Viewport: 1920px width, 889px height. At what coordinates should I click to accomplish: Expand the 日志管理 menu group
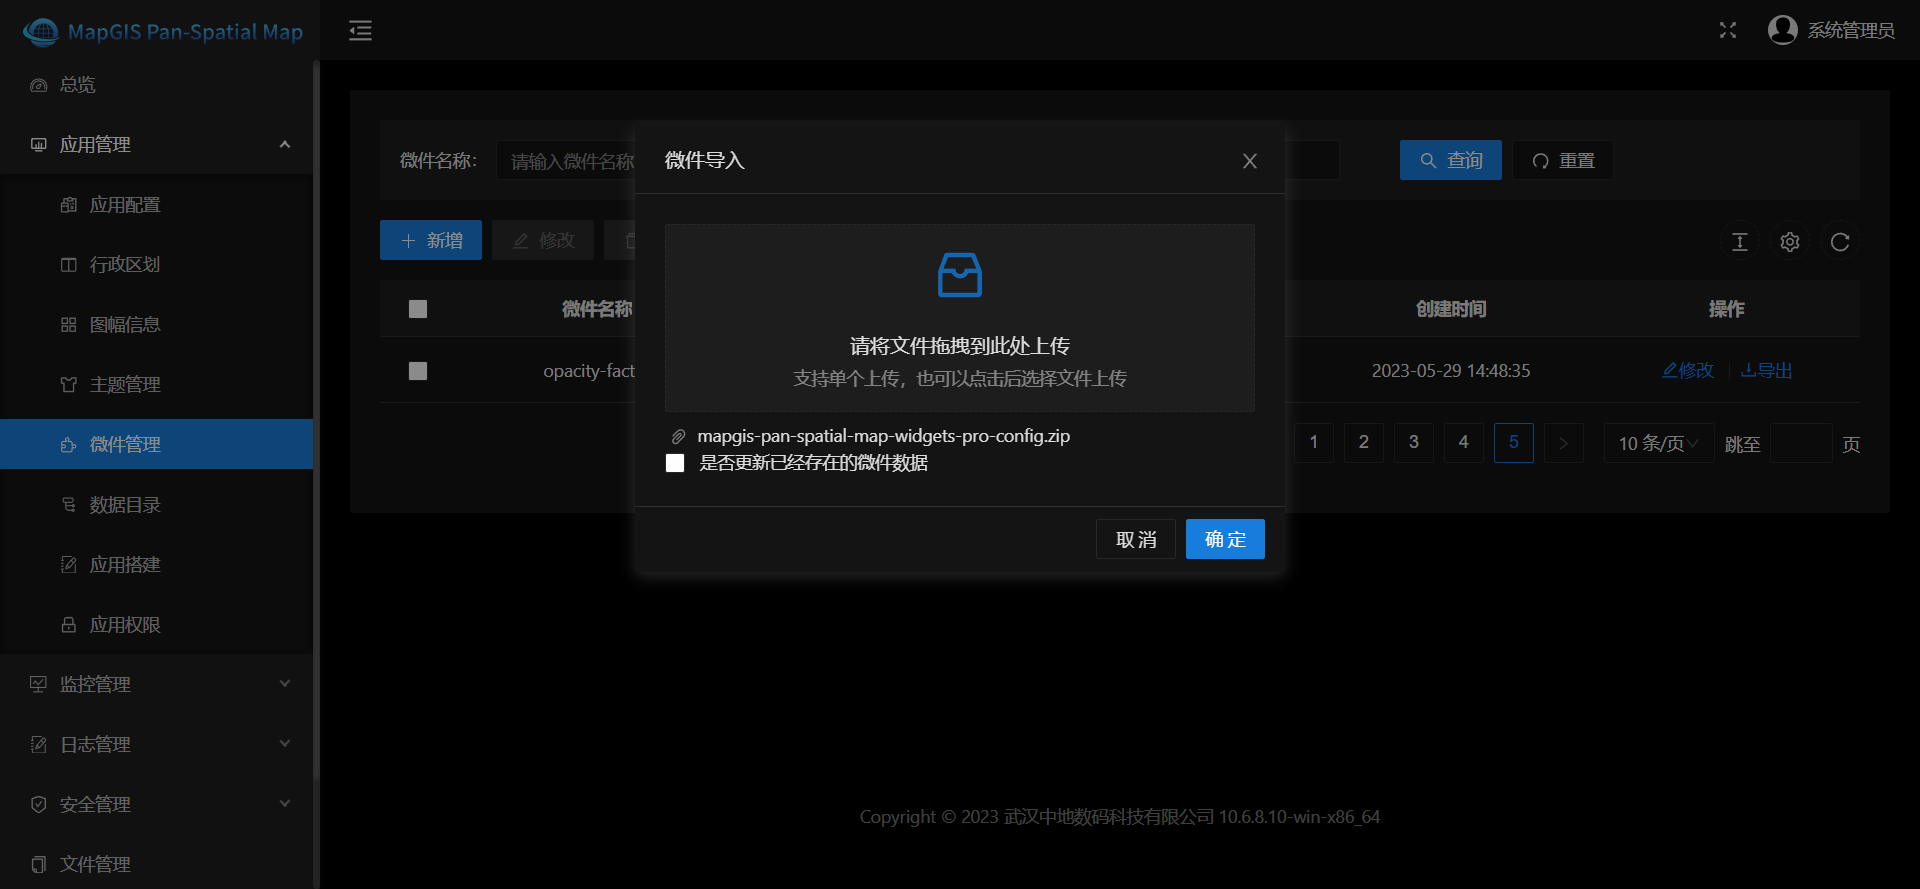(156, 745)
